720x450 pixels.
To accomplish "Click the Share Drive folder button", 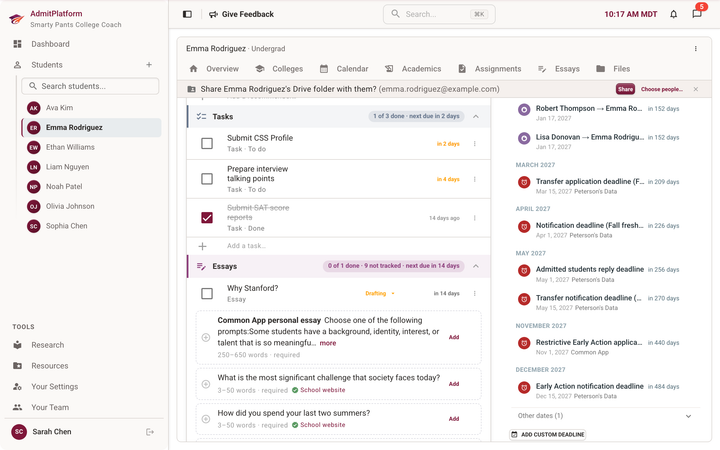I will (x=625, y=89).
